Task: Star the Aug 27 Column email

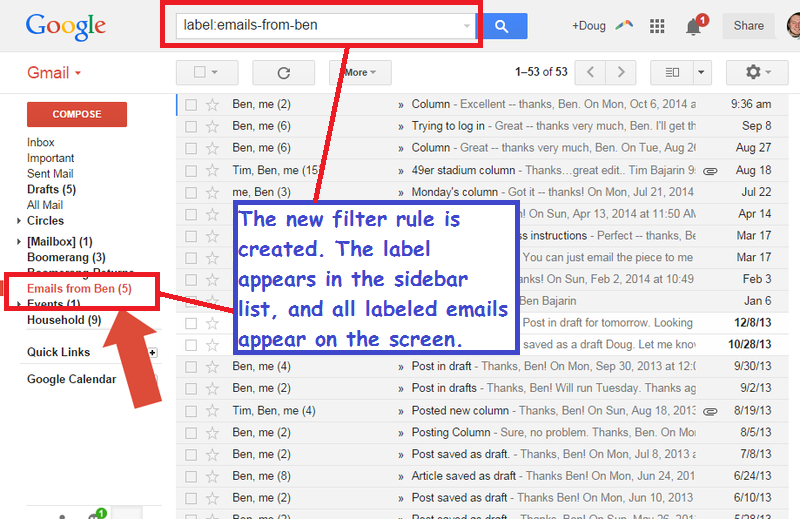Action: pos(212,149)
